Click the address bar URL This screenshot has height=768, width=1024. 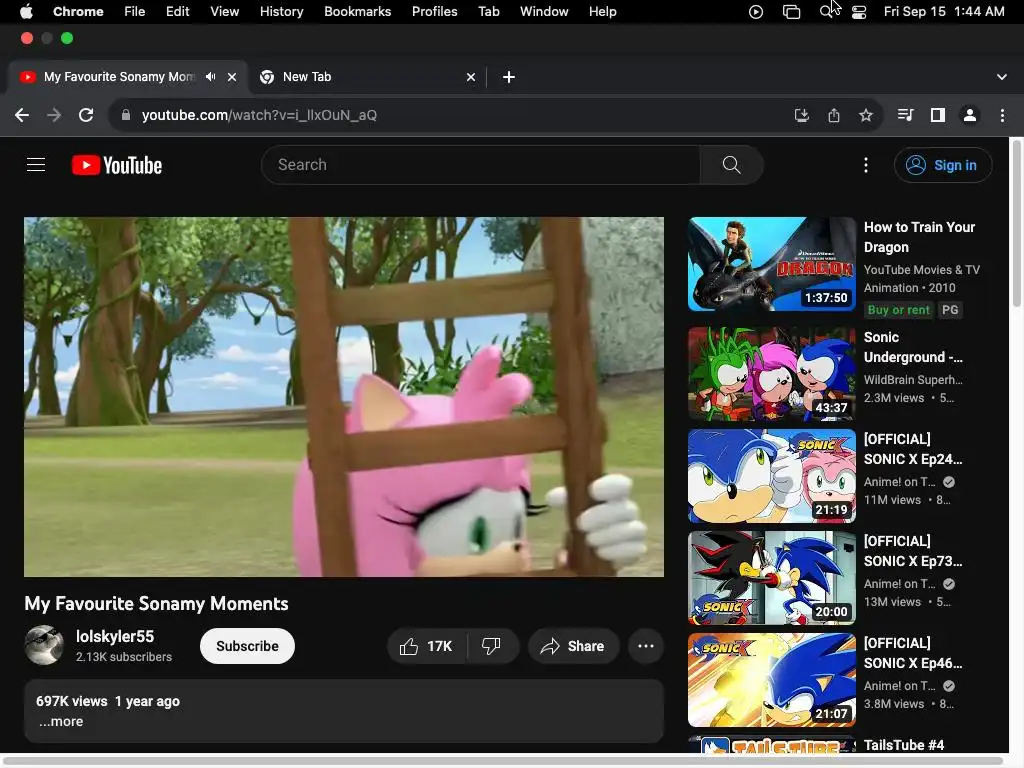[x=259, y=116]
